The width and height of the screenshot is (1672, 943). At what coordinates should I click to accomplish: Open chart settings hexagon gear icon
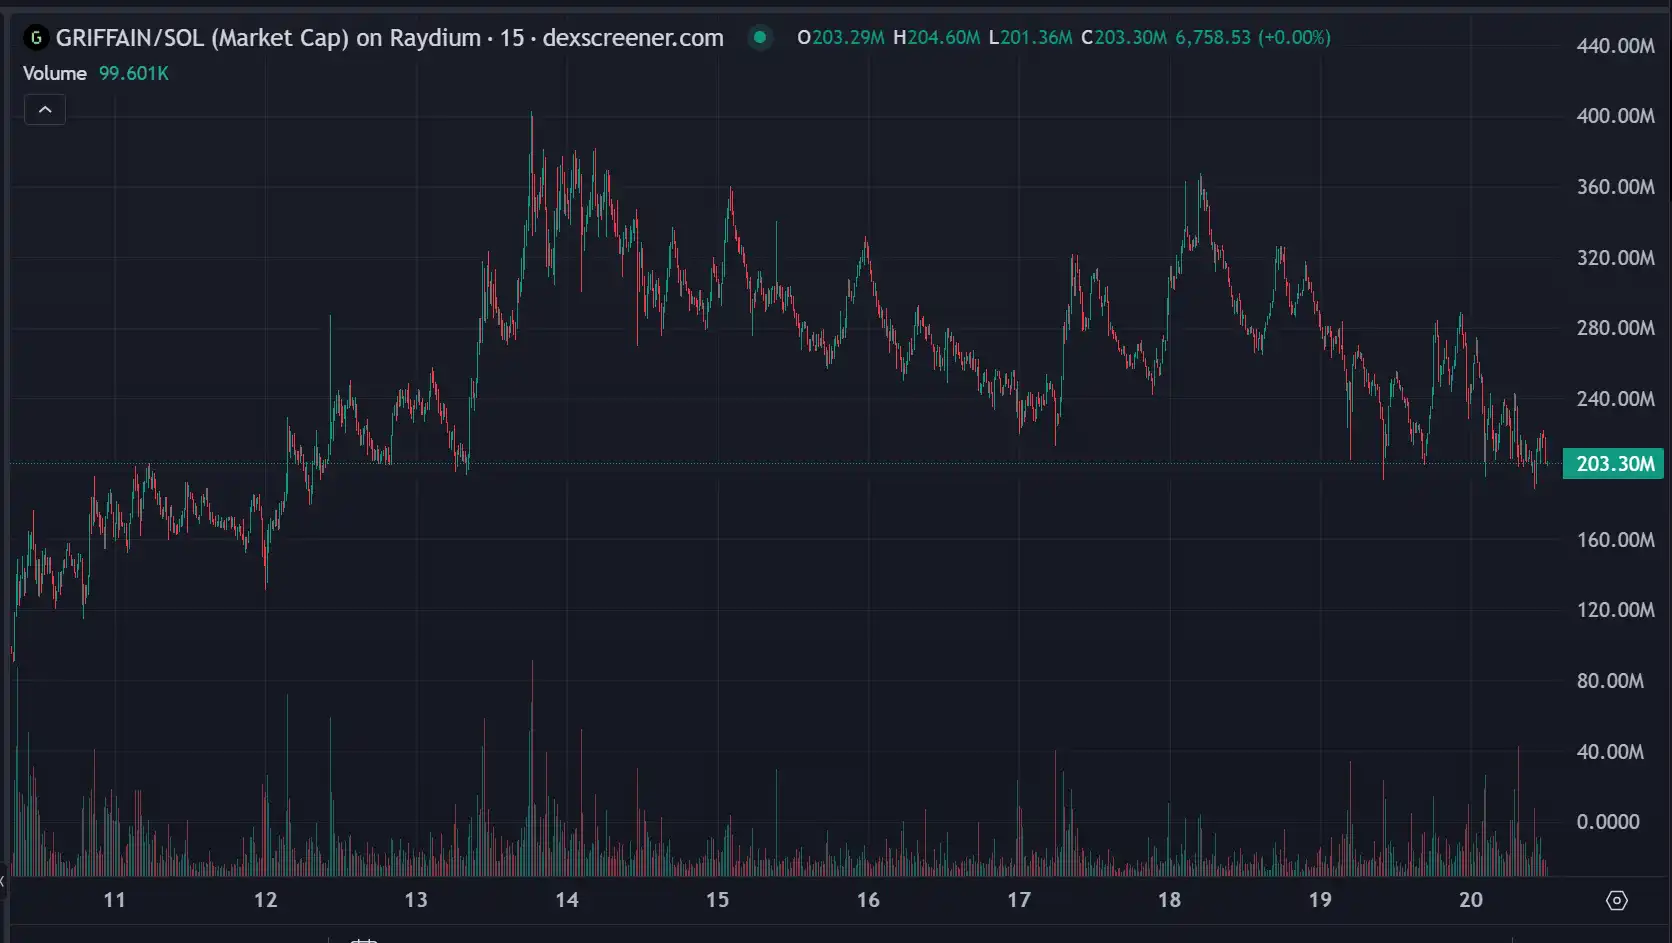tap(1616, 900)
